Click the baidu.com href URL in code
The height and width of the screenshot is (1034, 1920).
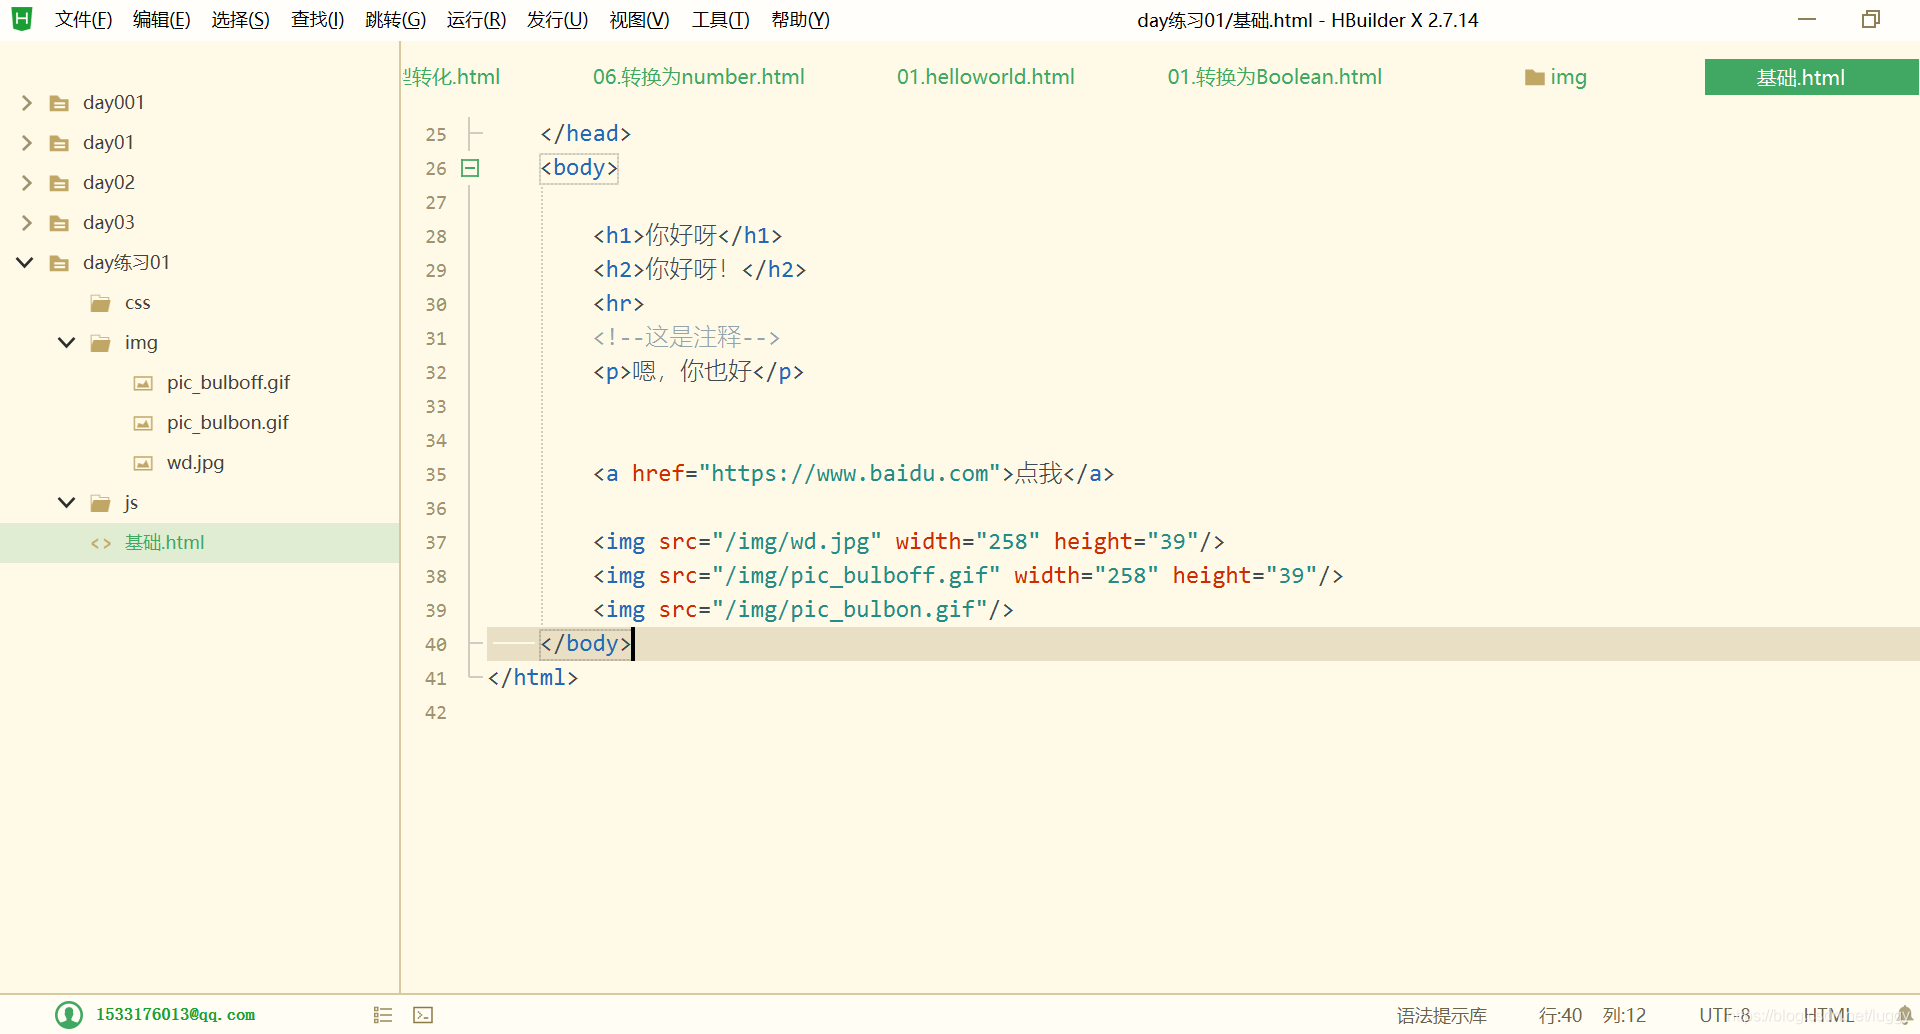pos(849,473)
